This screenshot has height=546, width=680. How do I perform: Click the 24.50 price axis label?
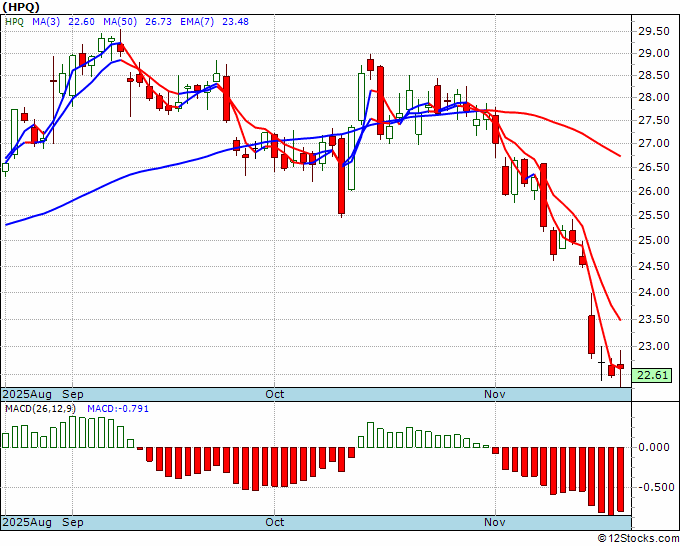coord(654,266)
